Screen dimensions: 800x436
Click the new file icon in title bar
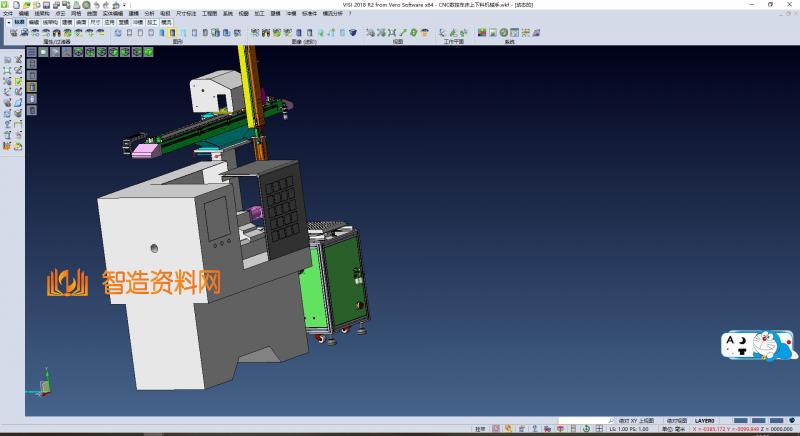[x=16, y=5]
